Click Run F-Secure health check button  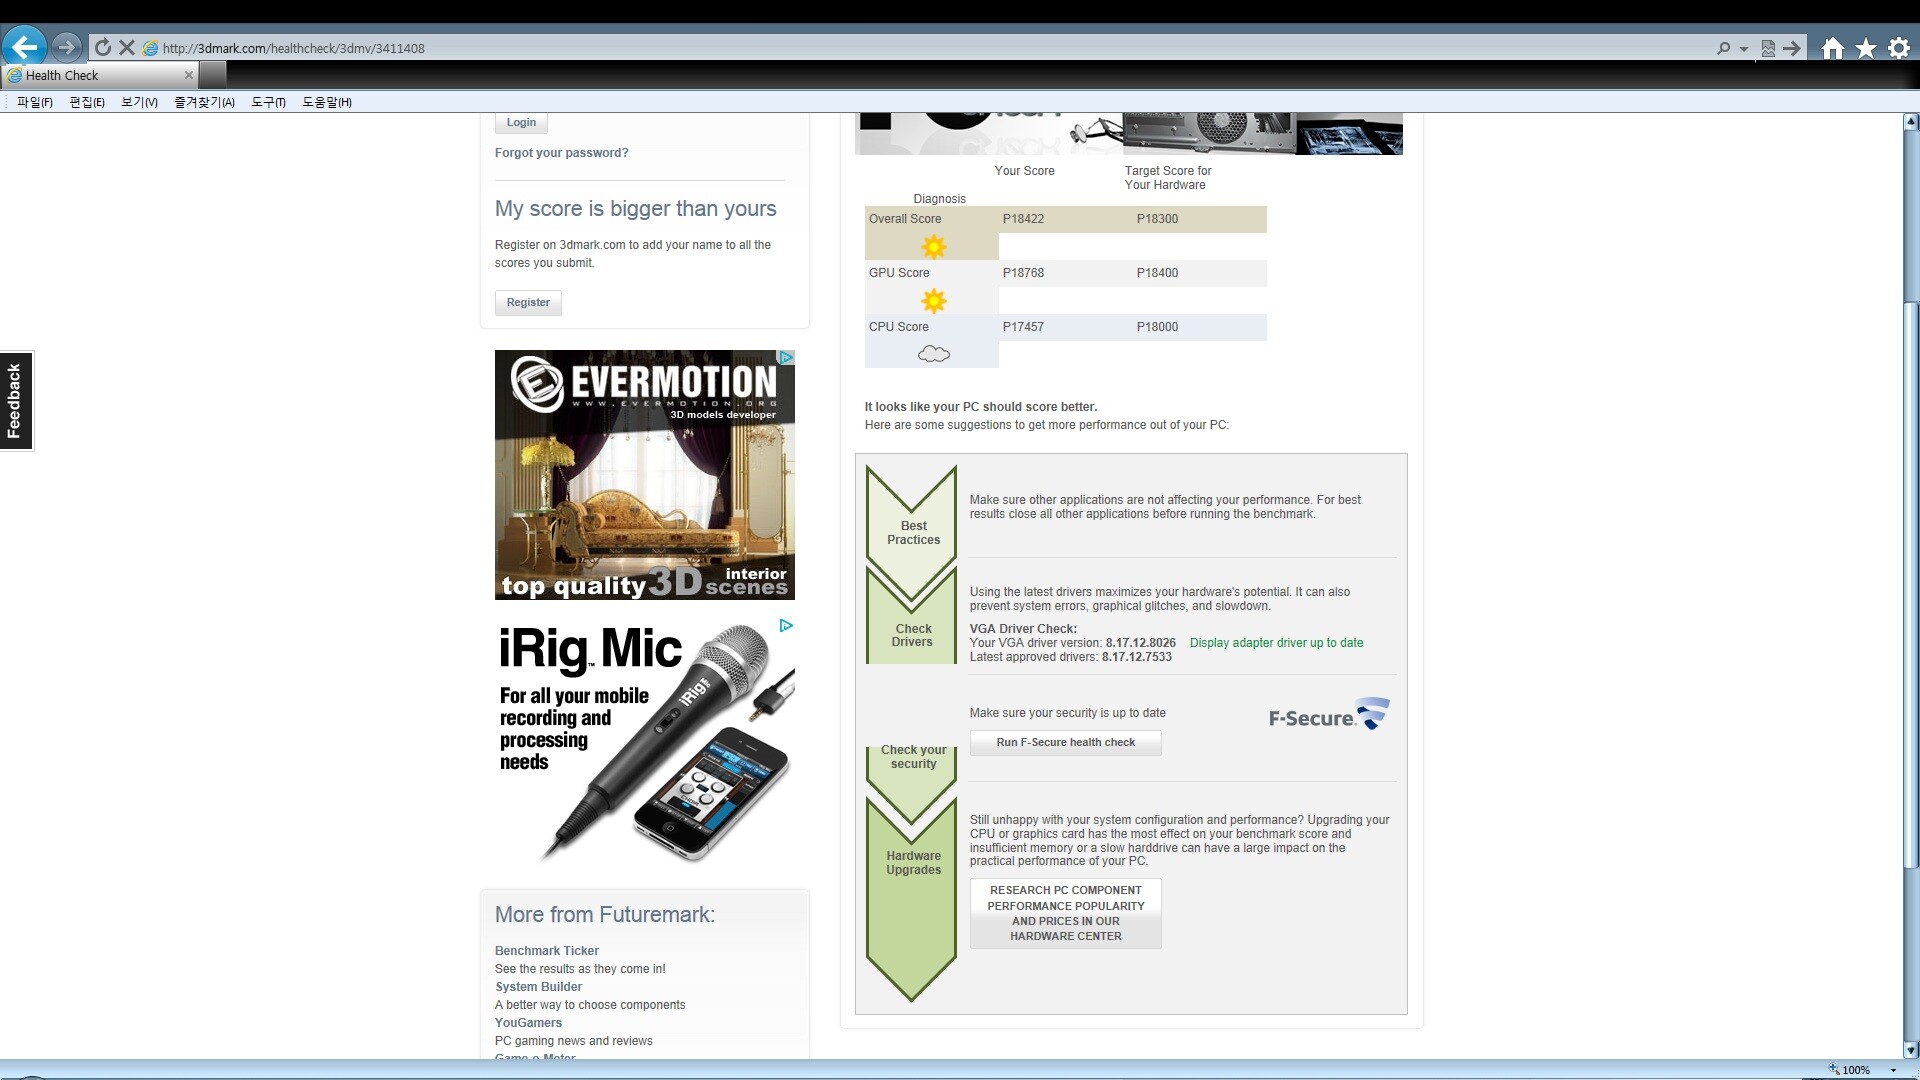(1065, 742)
